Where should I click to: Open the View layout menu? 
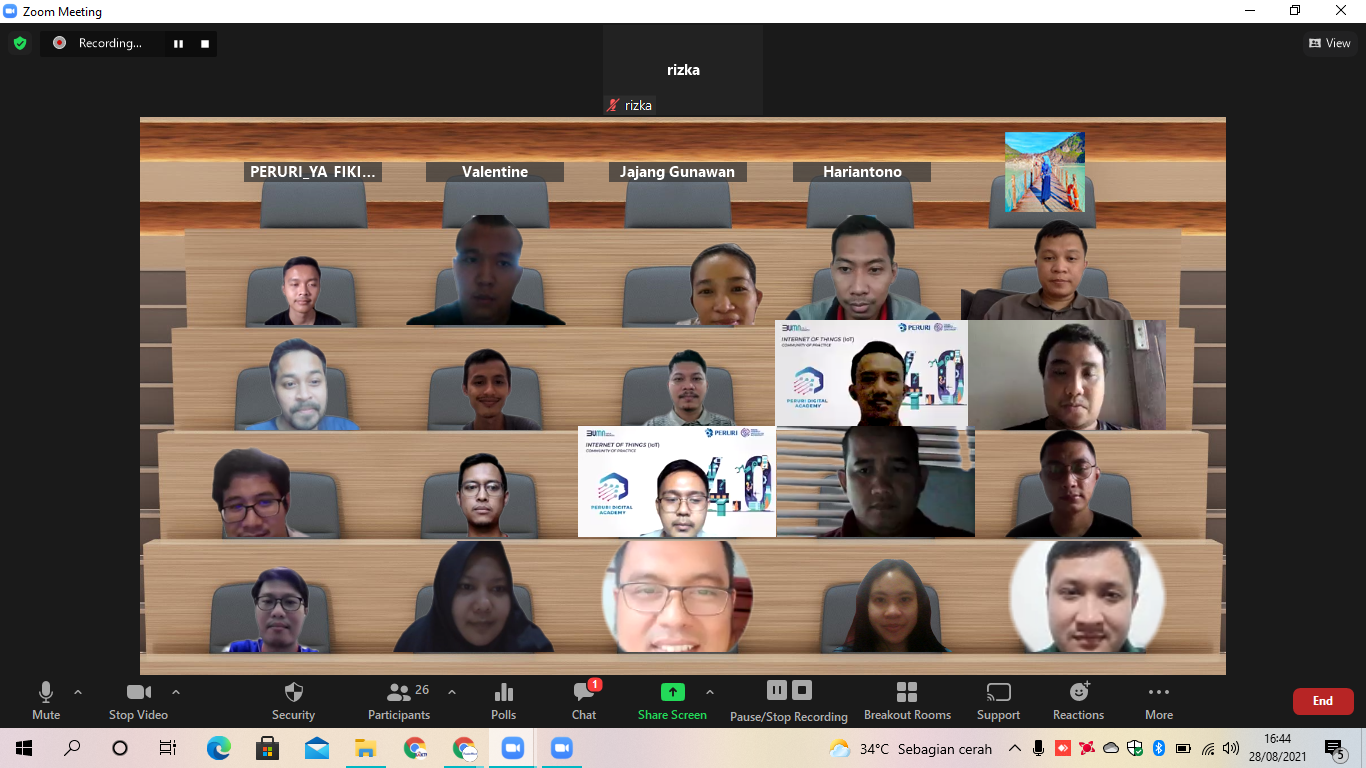click(1330, 43)
